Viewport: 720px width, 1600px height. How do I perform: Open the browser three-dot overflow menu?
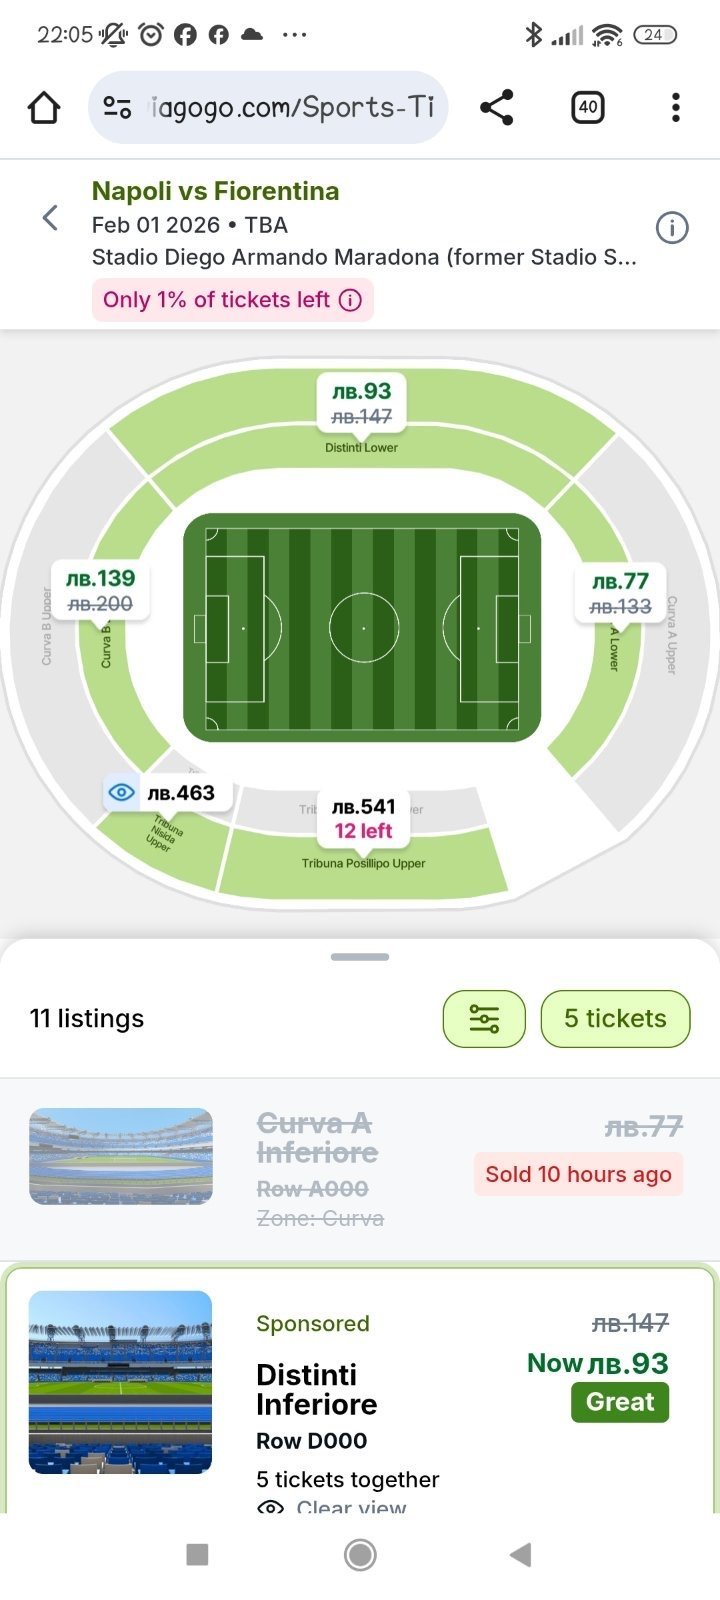(676, 107)
